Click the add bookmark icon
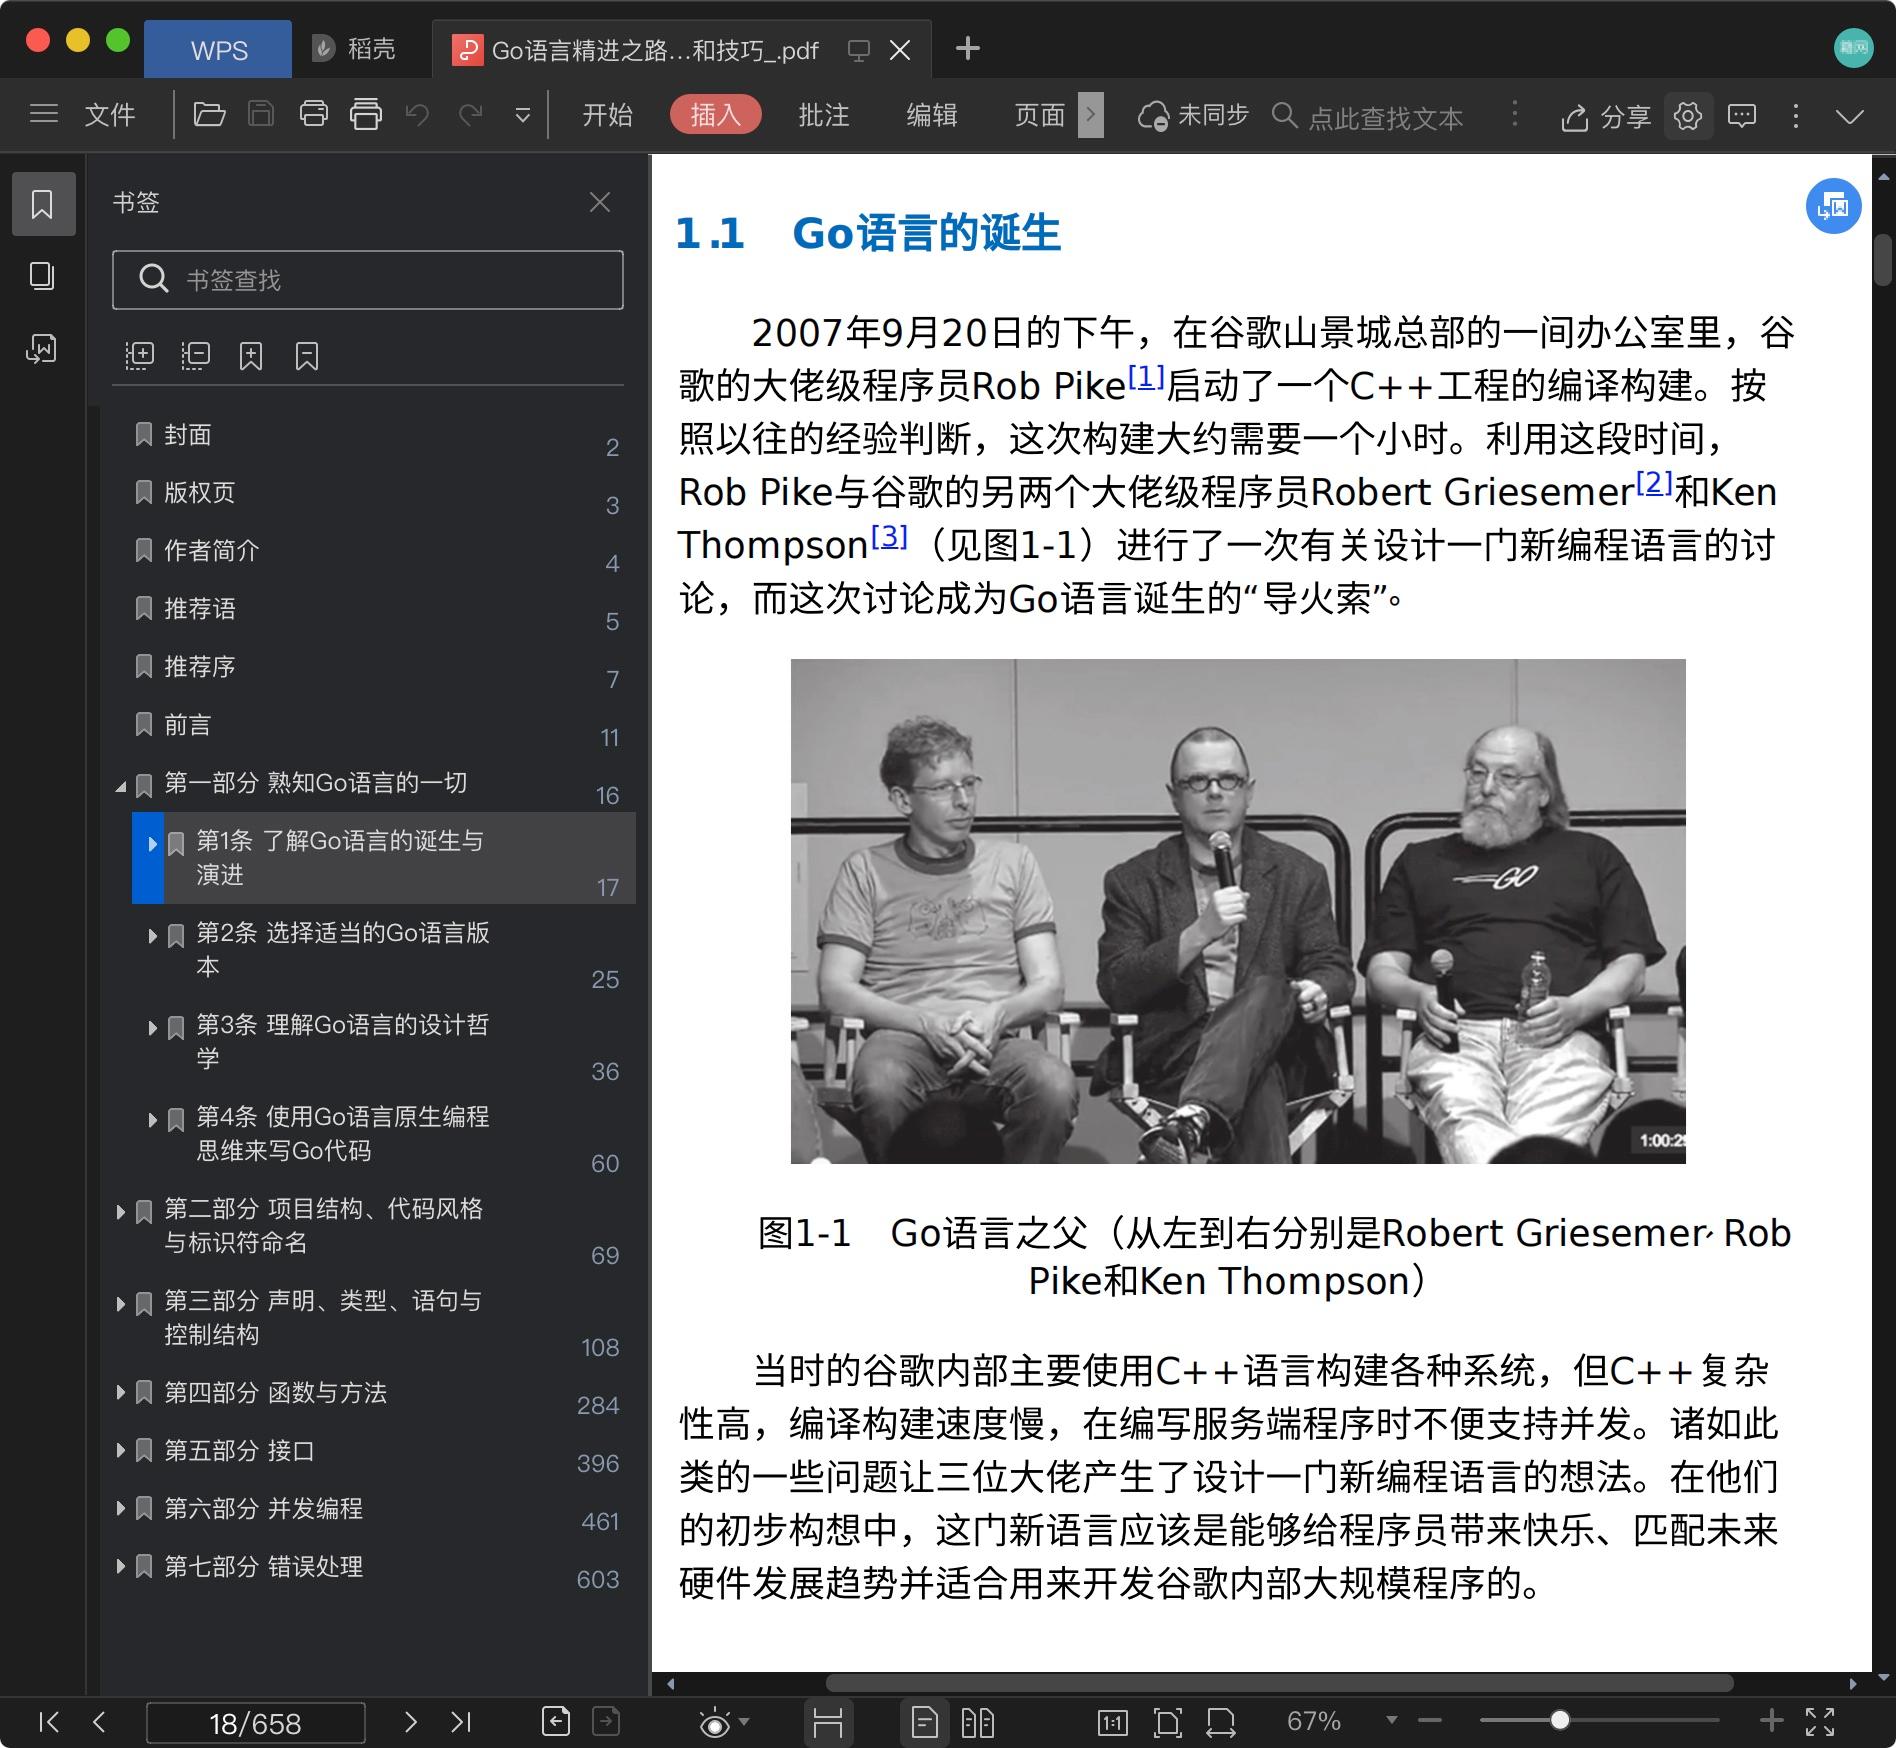The height and width of the screenshot is (1748, 1896). pos(251,356)
